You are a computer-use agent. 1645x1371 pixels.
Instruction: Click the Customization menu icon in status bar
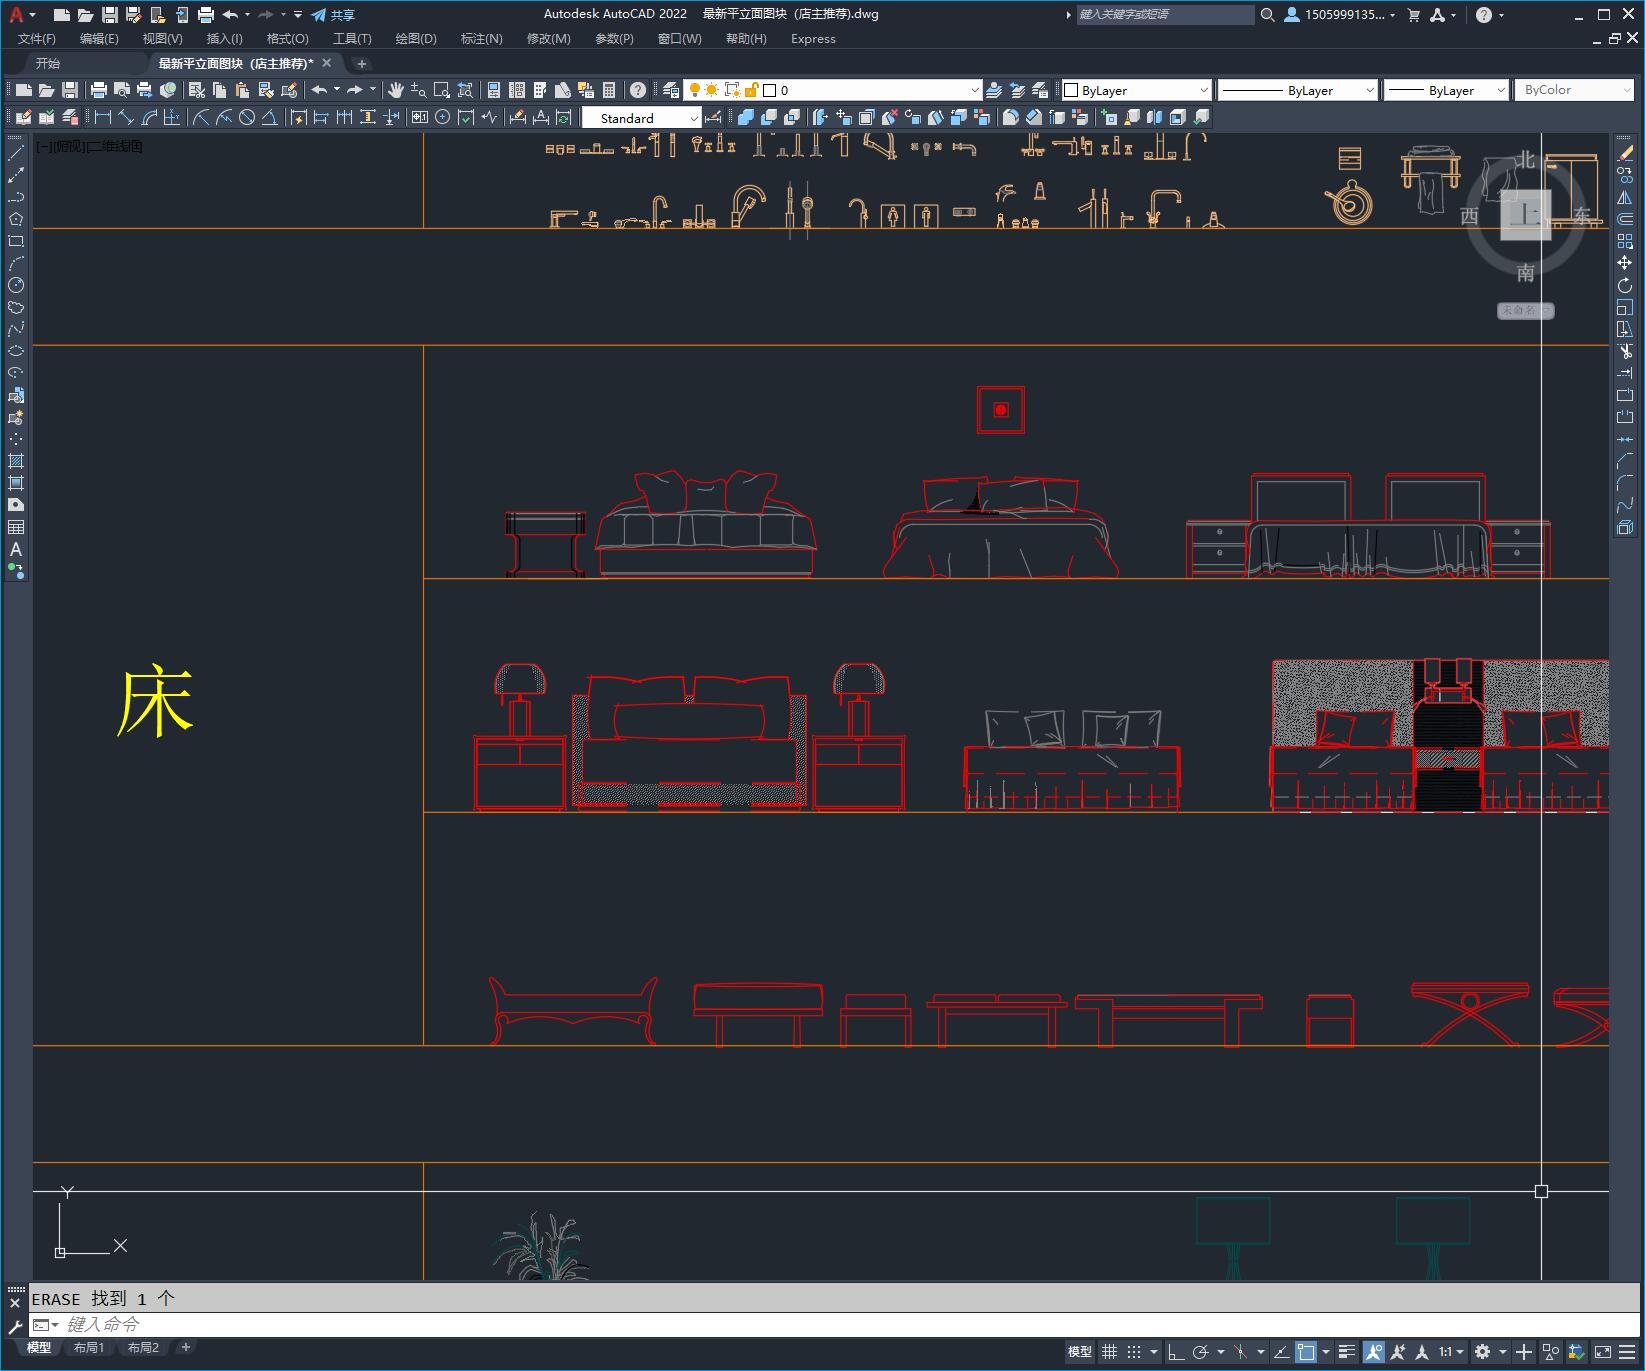pyautogui.click(x=1626, y=1352)
